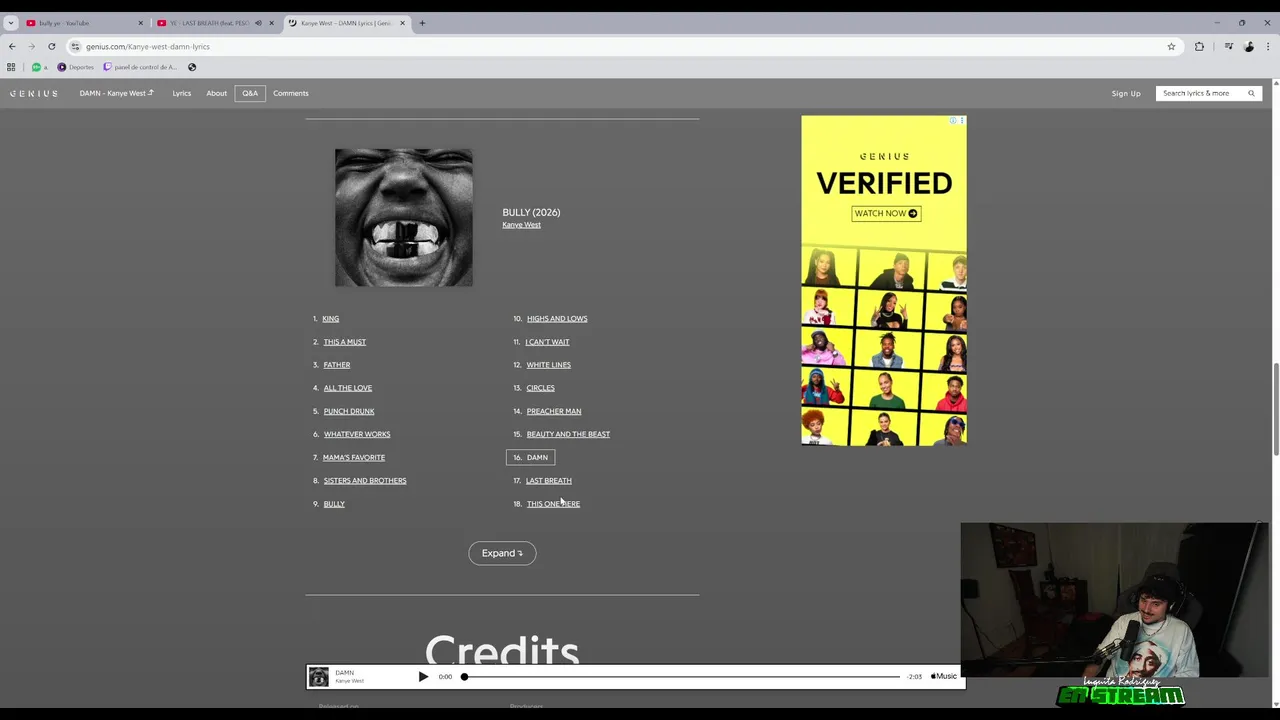
Task: Open track 6 WHATEVER WORKS
Action: [357, 434]
